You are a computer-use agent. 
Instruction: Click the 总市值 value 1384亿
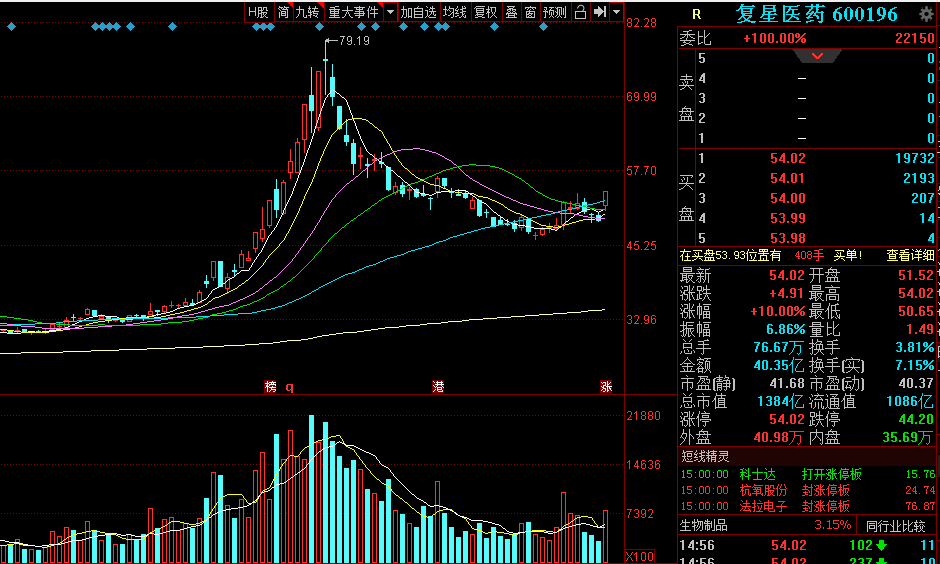[x=779, y=402]
